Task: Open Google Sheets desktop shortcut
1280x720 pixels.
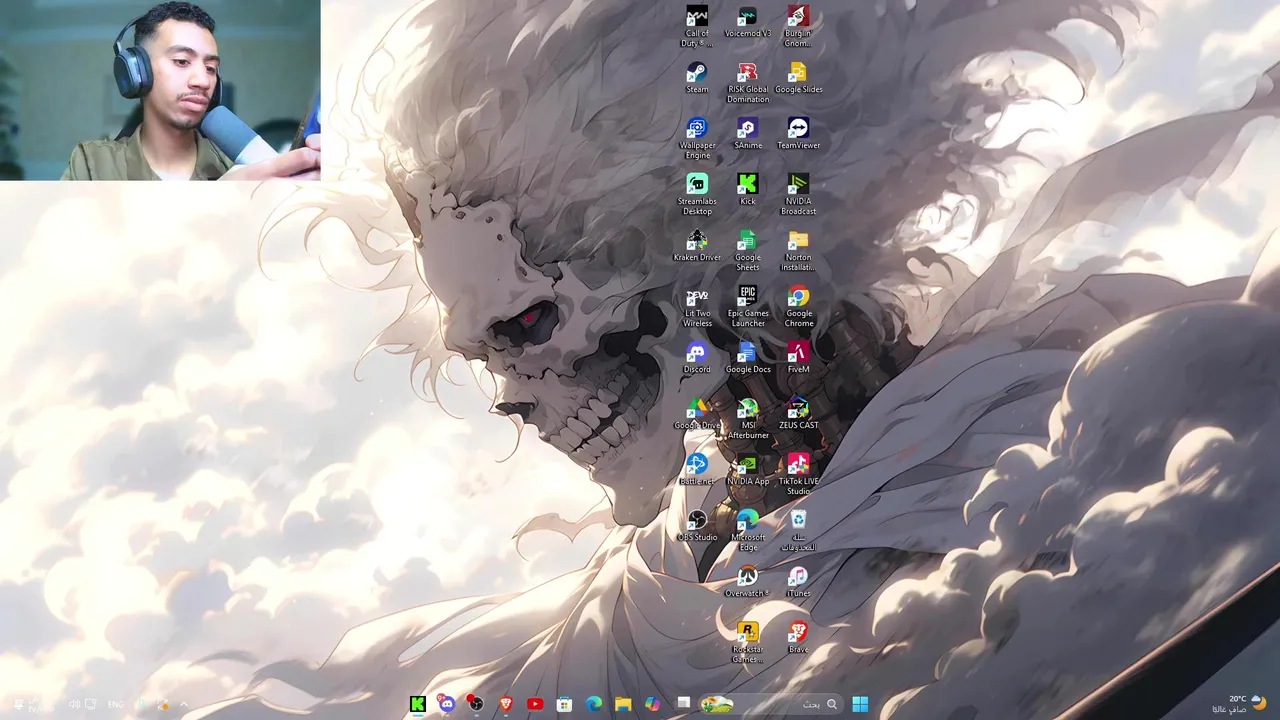Action: click(x=748, y=251)
